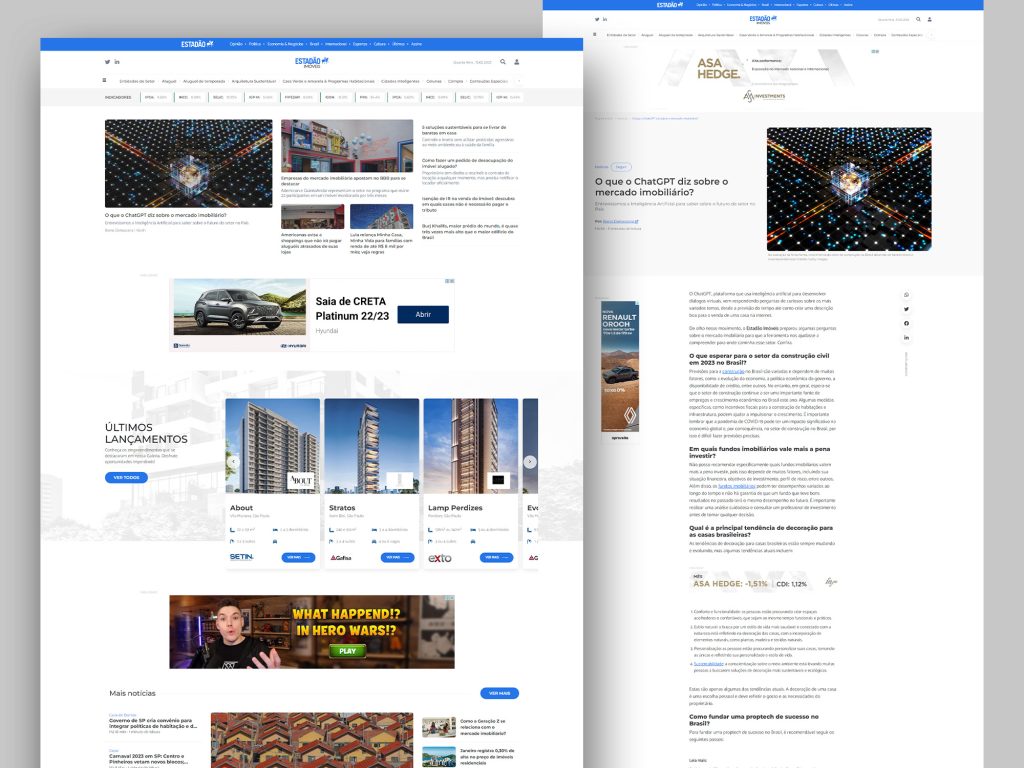Screen dimensions: 1024x768
Task: Click the Twitter icon on the homepage header
Action: [107, 62]
